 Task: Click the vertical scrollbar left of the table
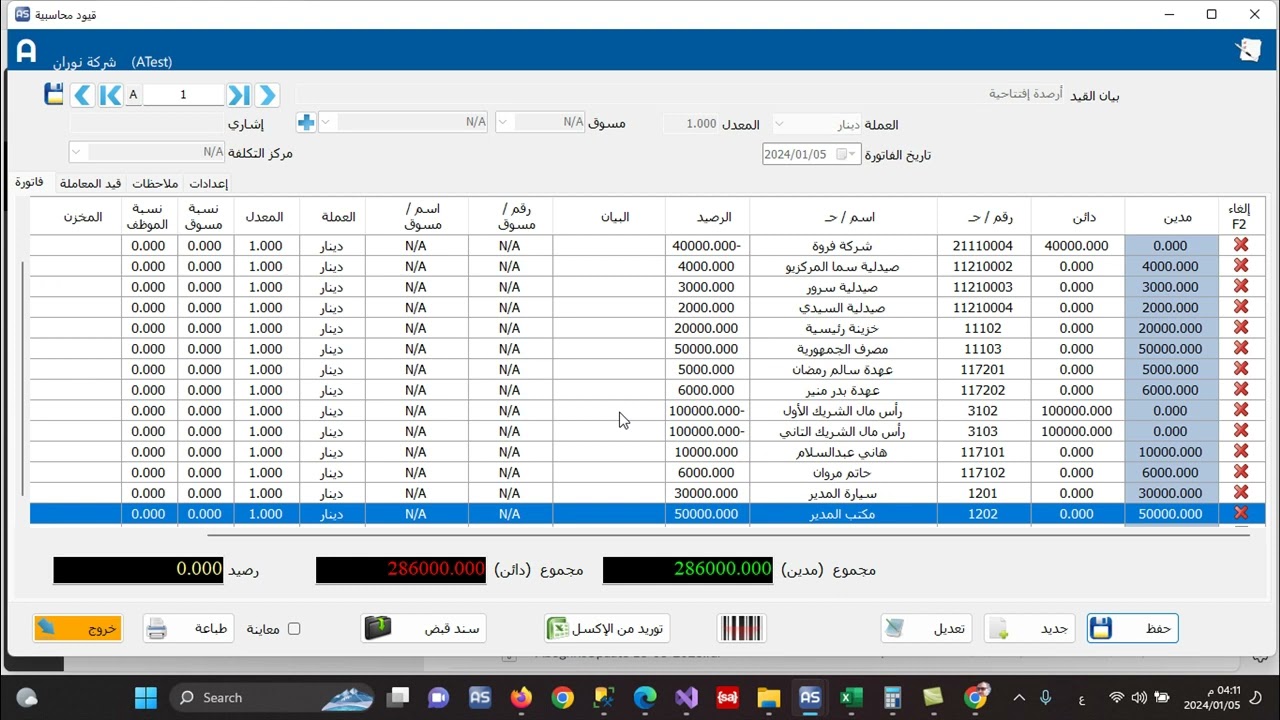(x=22, y=380)
